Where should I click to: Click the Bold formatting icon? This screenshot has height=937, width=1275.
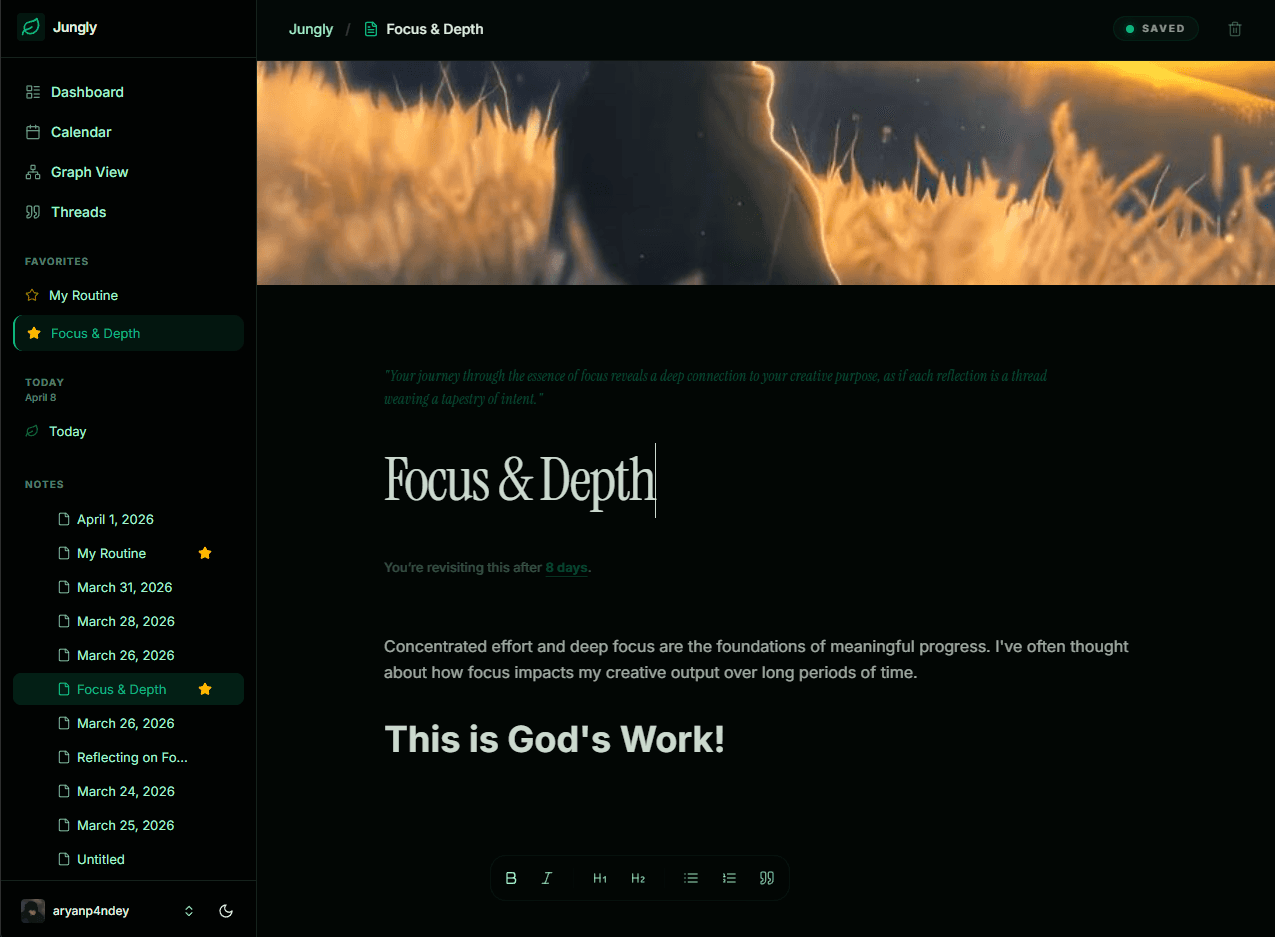point(511,878)
